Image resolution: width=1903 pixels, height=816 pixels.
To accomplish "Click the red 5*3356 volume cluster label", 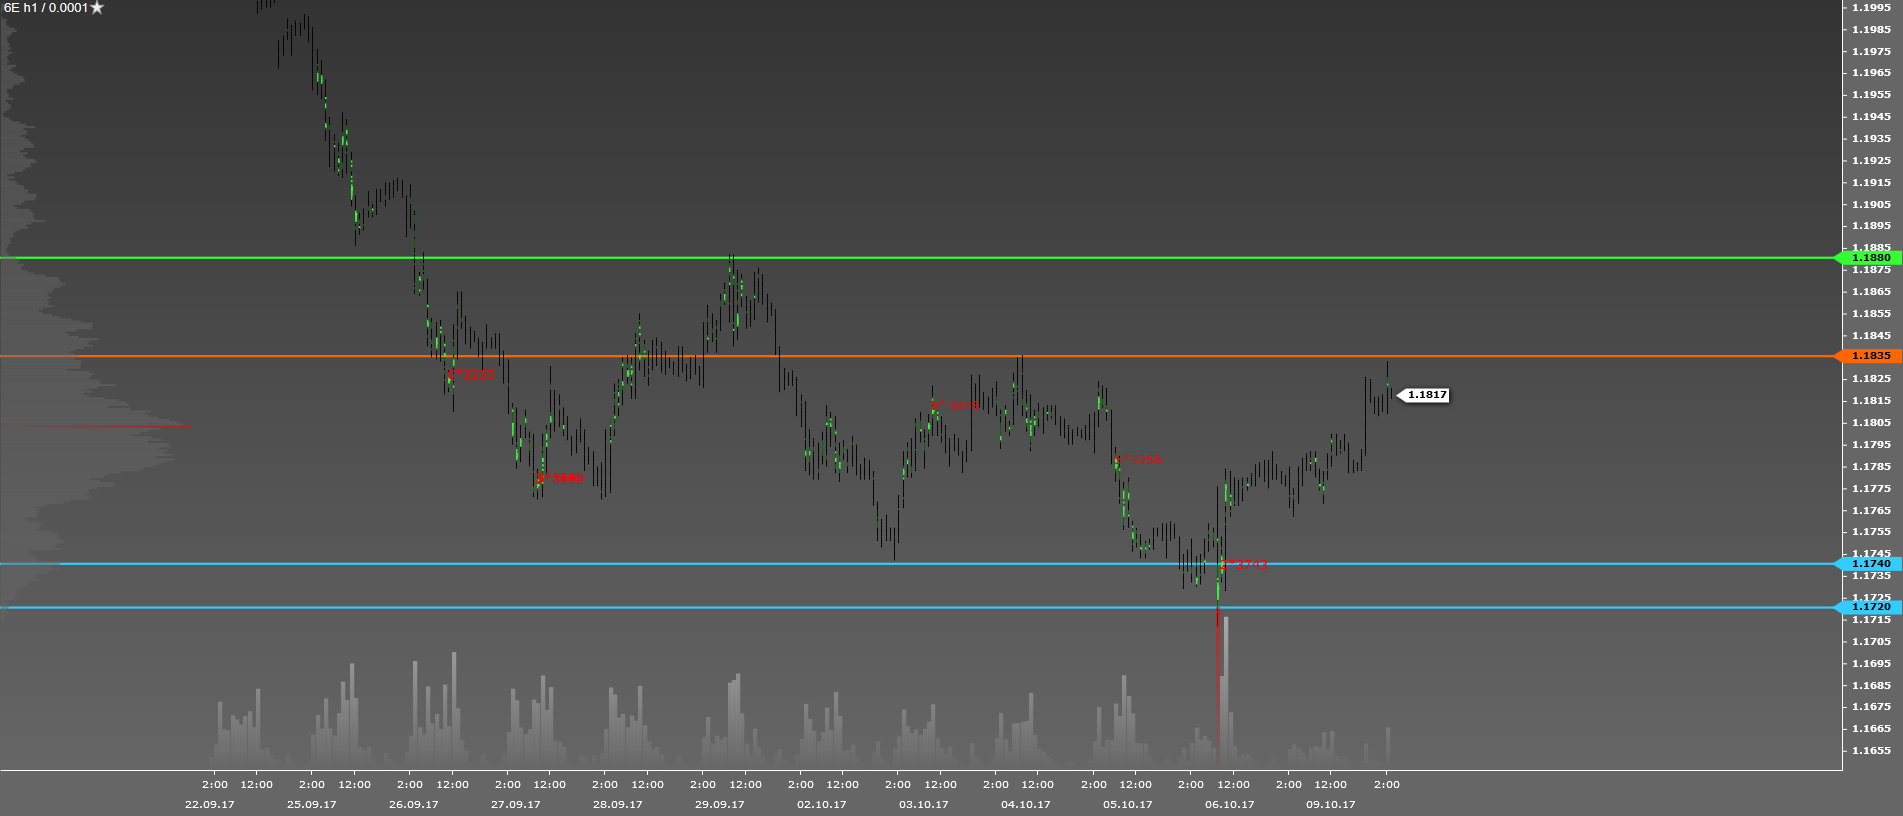I will pos(1139,460).
